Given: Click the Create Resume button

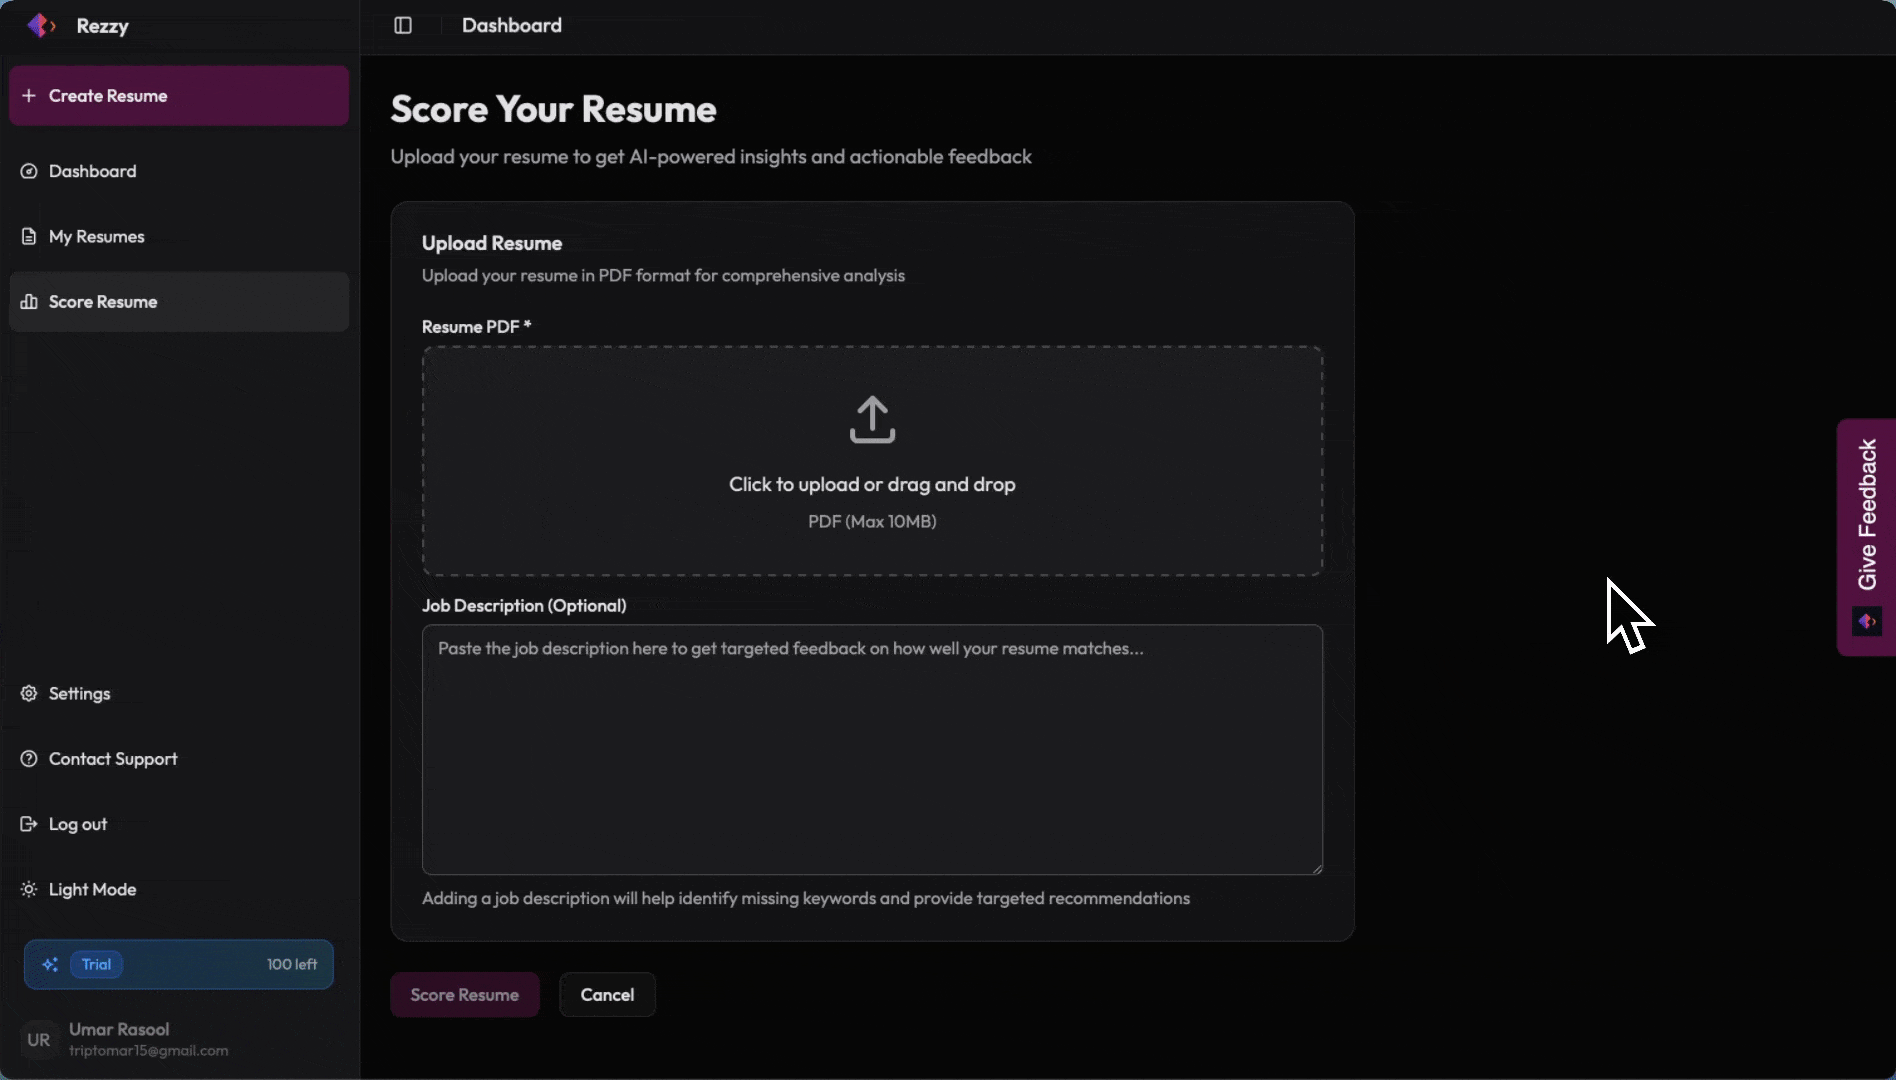Looking at the screenshot, I should tap(178, 95).
